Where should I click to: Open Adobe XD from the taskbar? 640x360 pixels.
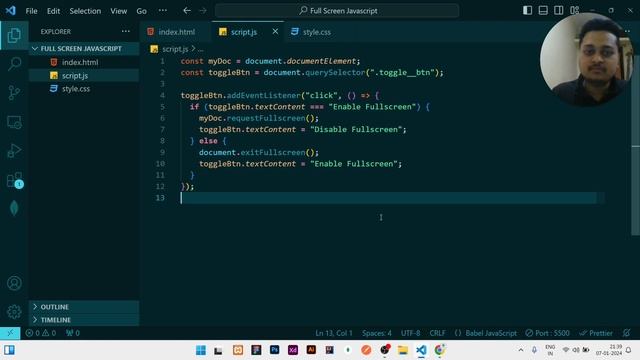(x=293, y=350)
